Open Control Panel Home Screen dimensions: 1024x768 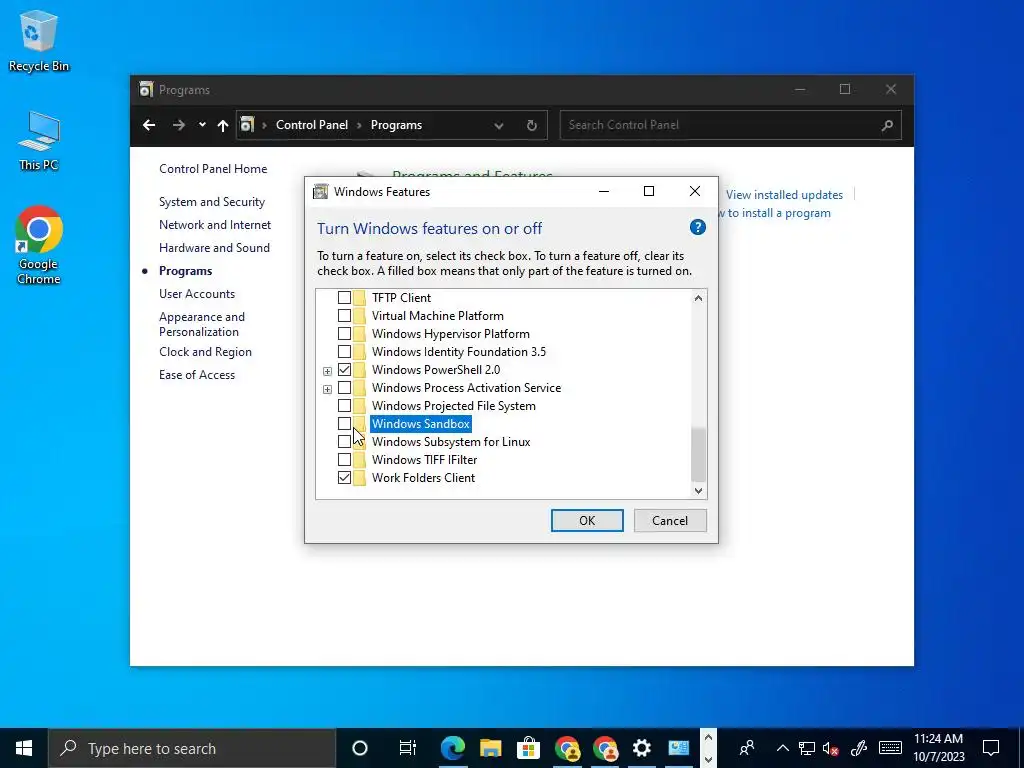tap(213, 168)
